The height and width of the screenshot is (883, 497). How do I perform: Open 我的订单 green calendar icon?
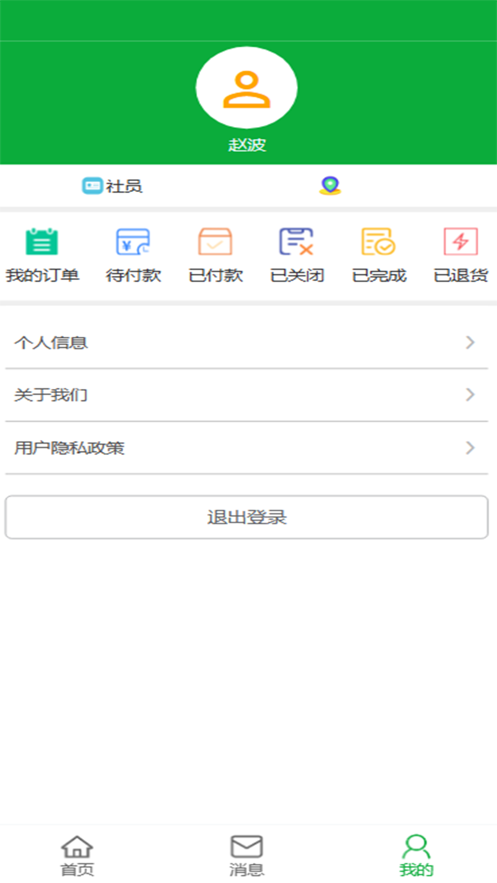coord(42,242)
